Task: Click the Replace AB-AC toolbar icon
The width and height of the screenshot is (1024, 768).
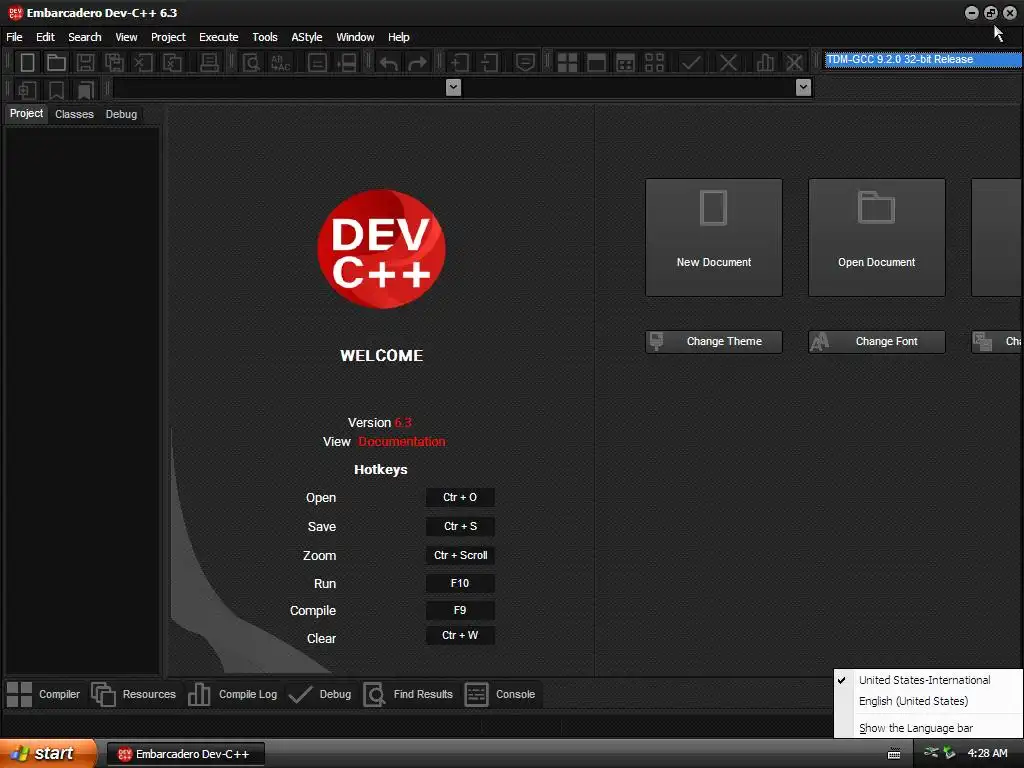Action: (280, 63)
